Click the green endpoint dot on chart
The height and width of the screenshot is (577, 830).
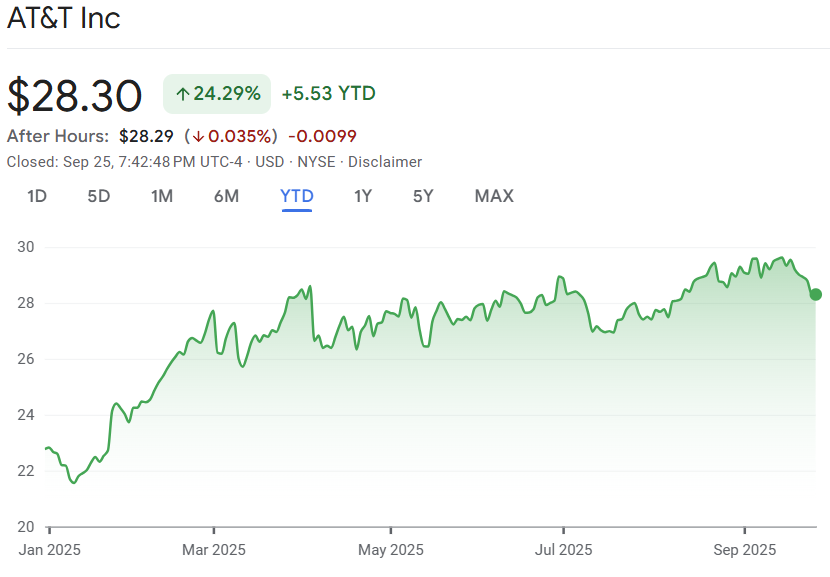816,294
